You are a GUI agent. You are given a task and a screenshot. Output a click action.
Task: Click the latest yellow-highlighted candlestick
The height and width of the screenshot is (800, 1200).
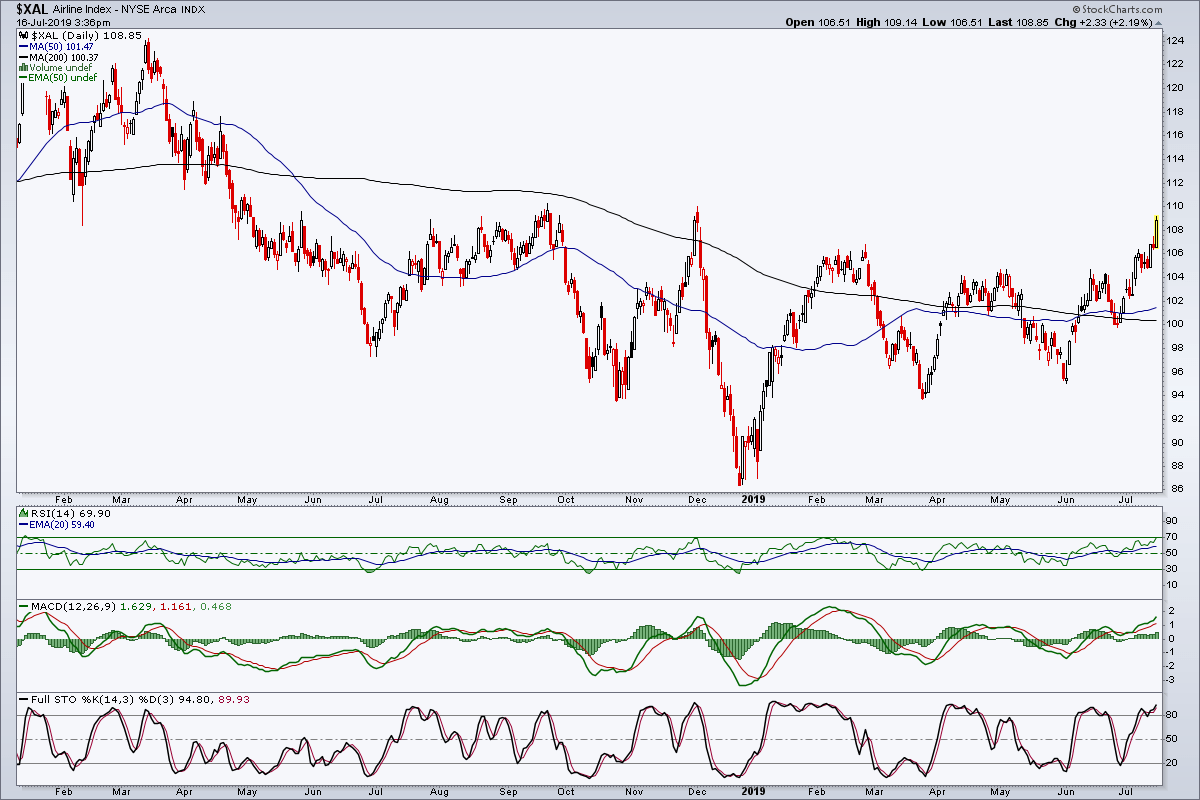pos(1156,232)
